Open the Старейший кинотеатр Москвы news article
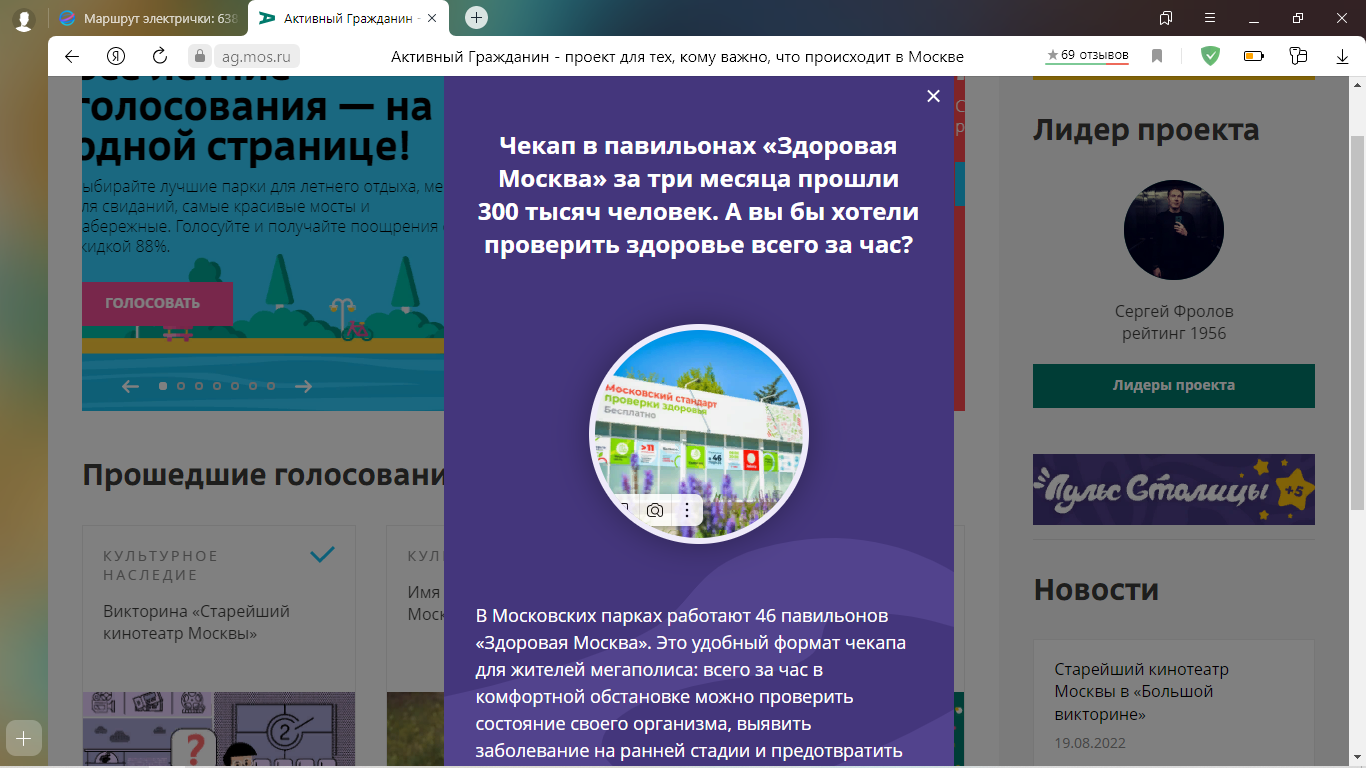This screenshot has height=768, width=1366. pos(1142,692)
